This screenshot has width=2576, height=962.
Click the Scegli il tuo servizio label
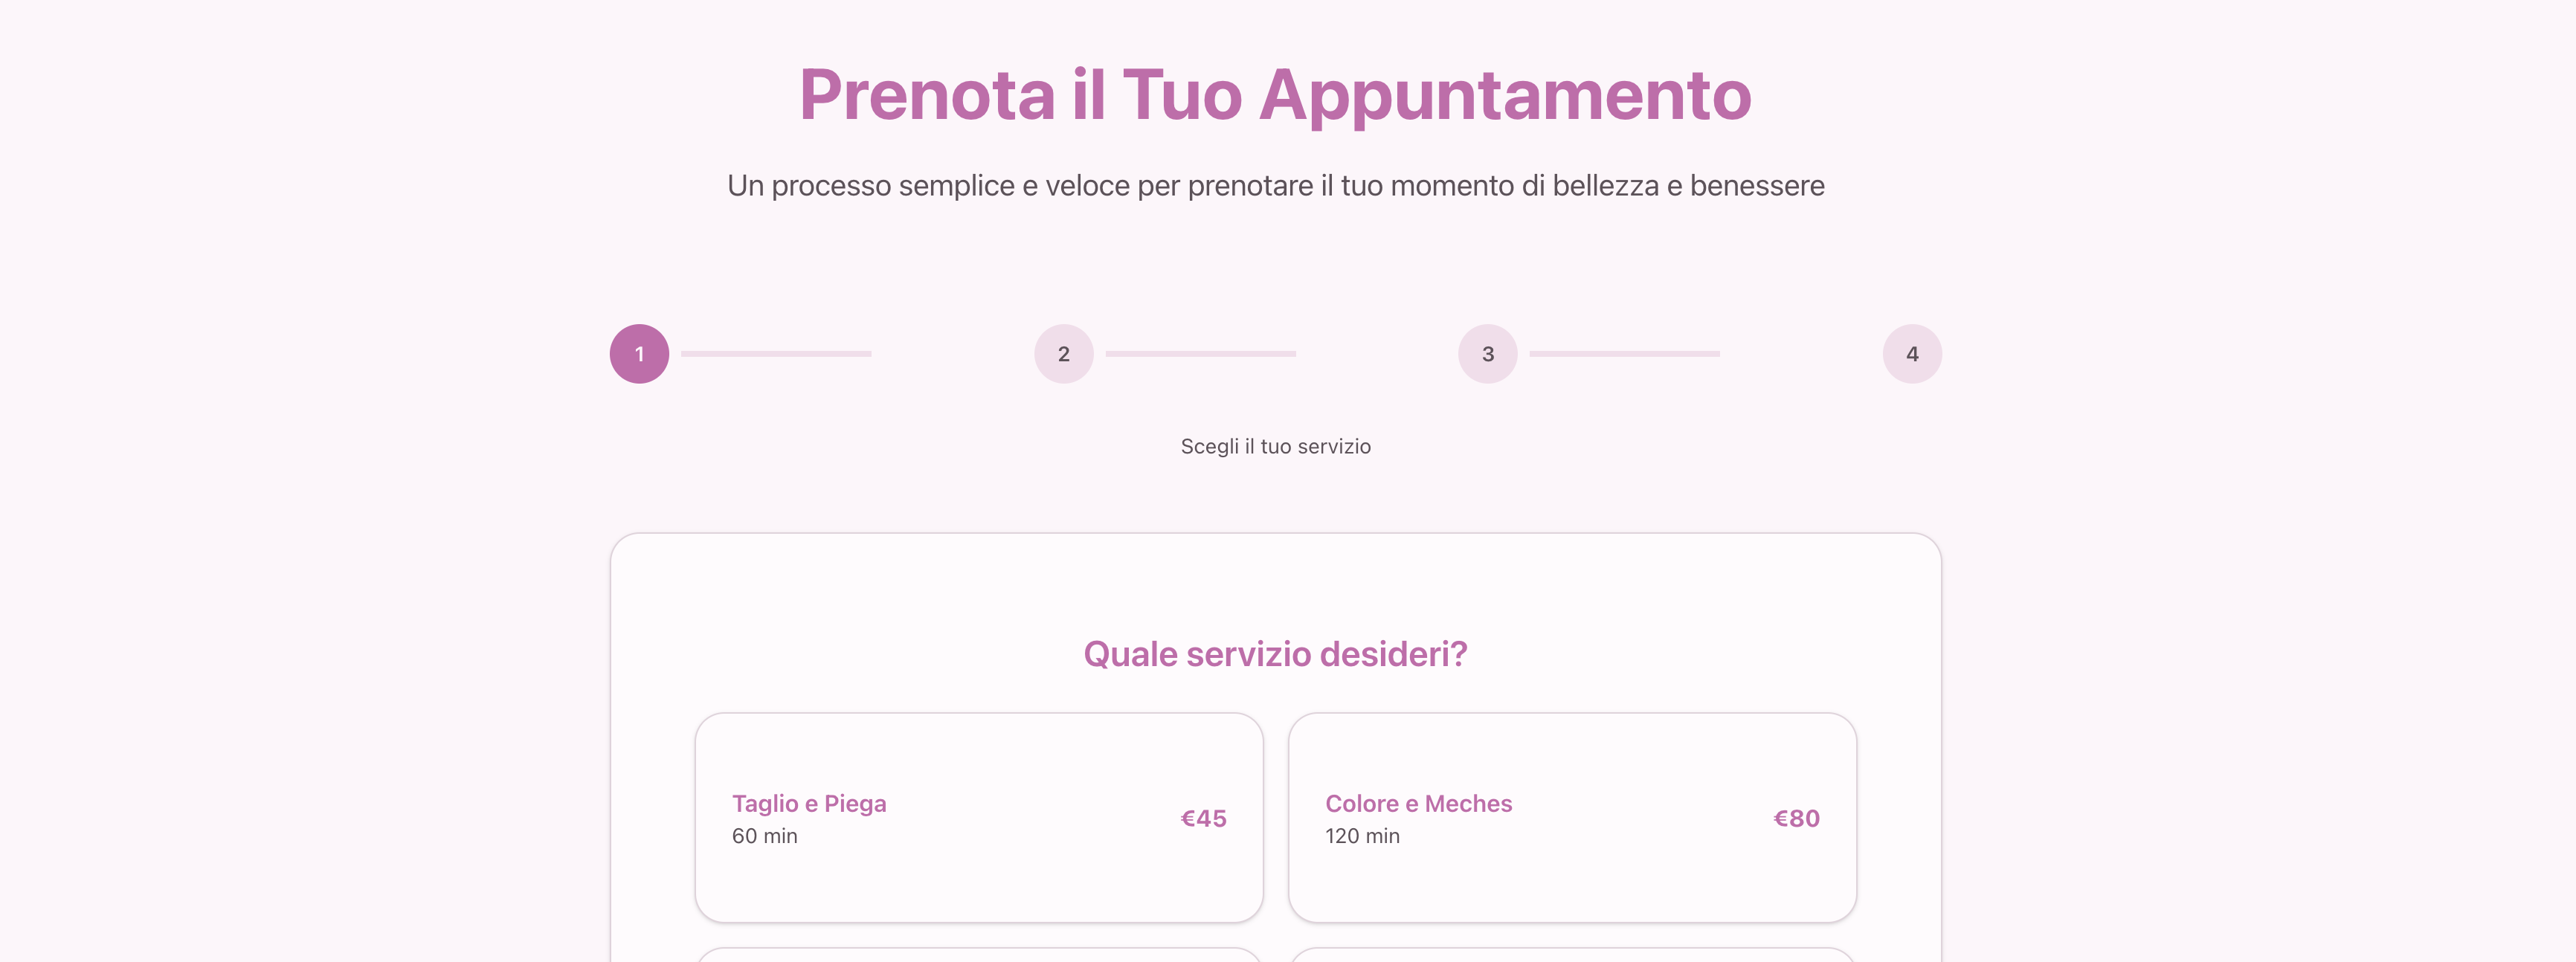point(1275,446)
